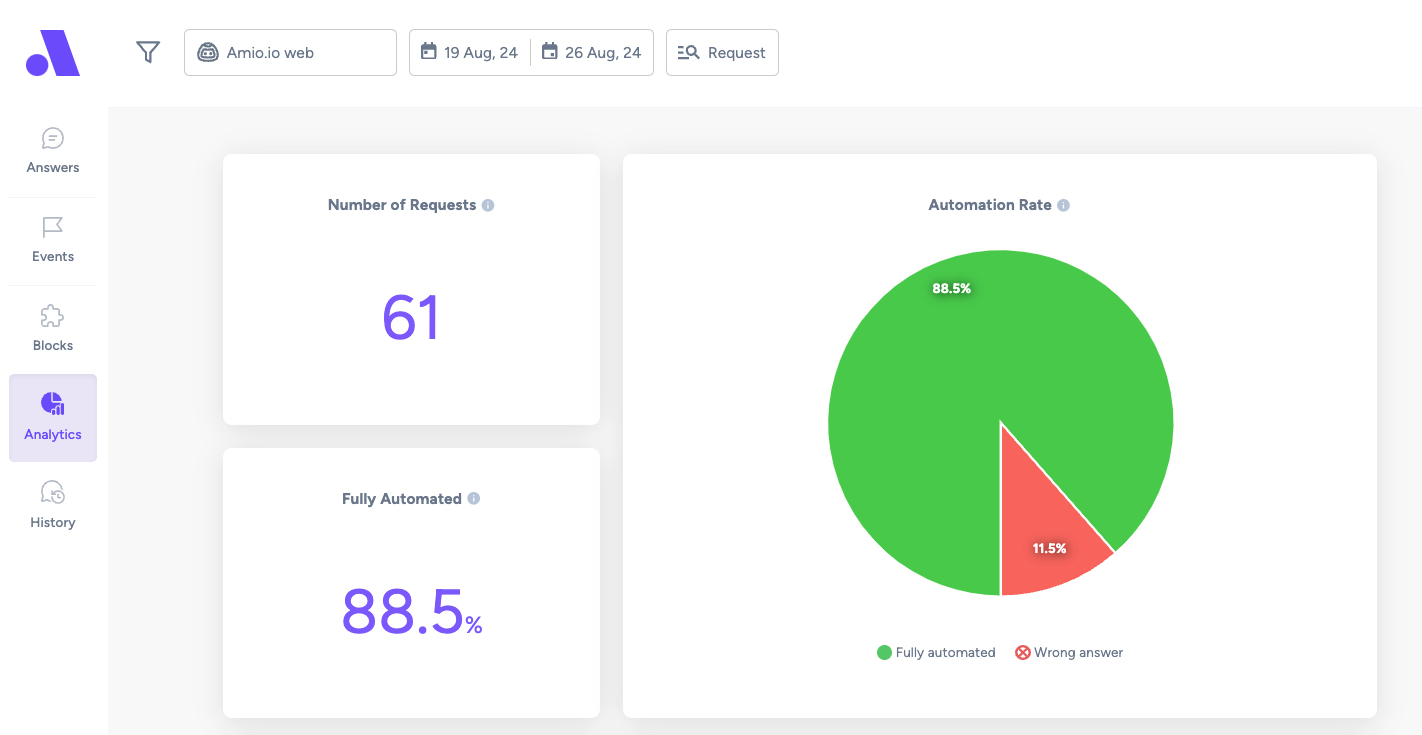Open the Blocks puzzle icon
The image size is (1422, 735).
pos(53,317)
